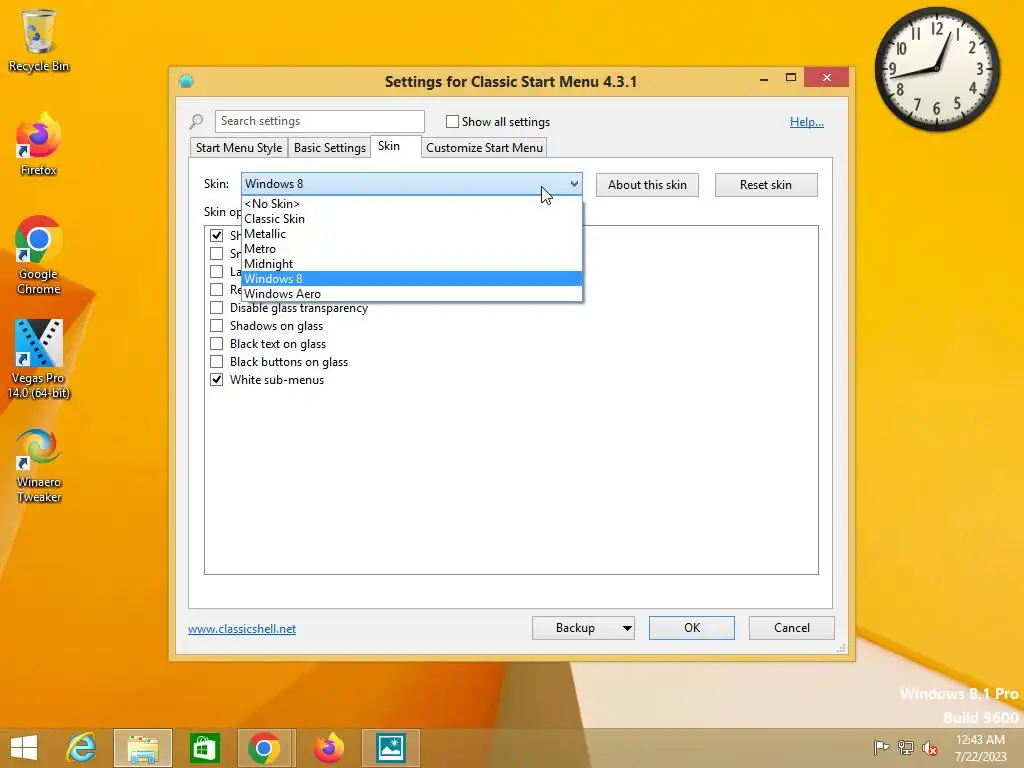Image resolution: width=1024 pixels, height=768 pixels.
Task: Open the Help link
Action: click(807, 122)
